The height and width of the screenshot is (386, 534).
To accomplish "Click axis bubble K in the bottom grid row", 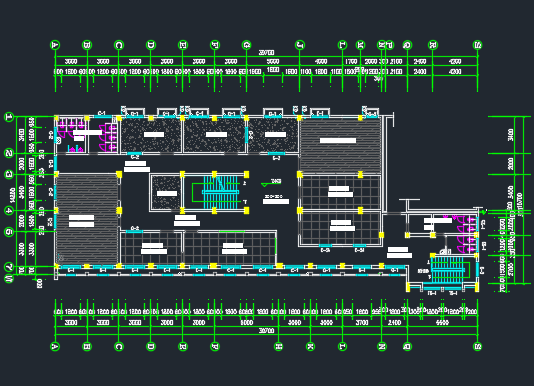I will tap(311, 346).
